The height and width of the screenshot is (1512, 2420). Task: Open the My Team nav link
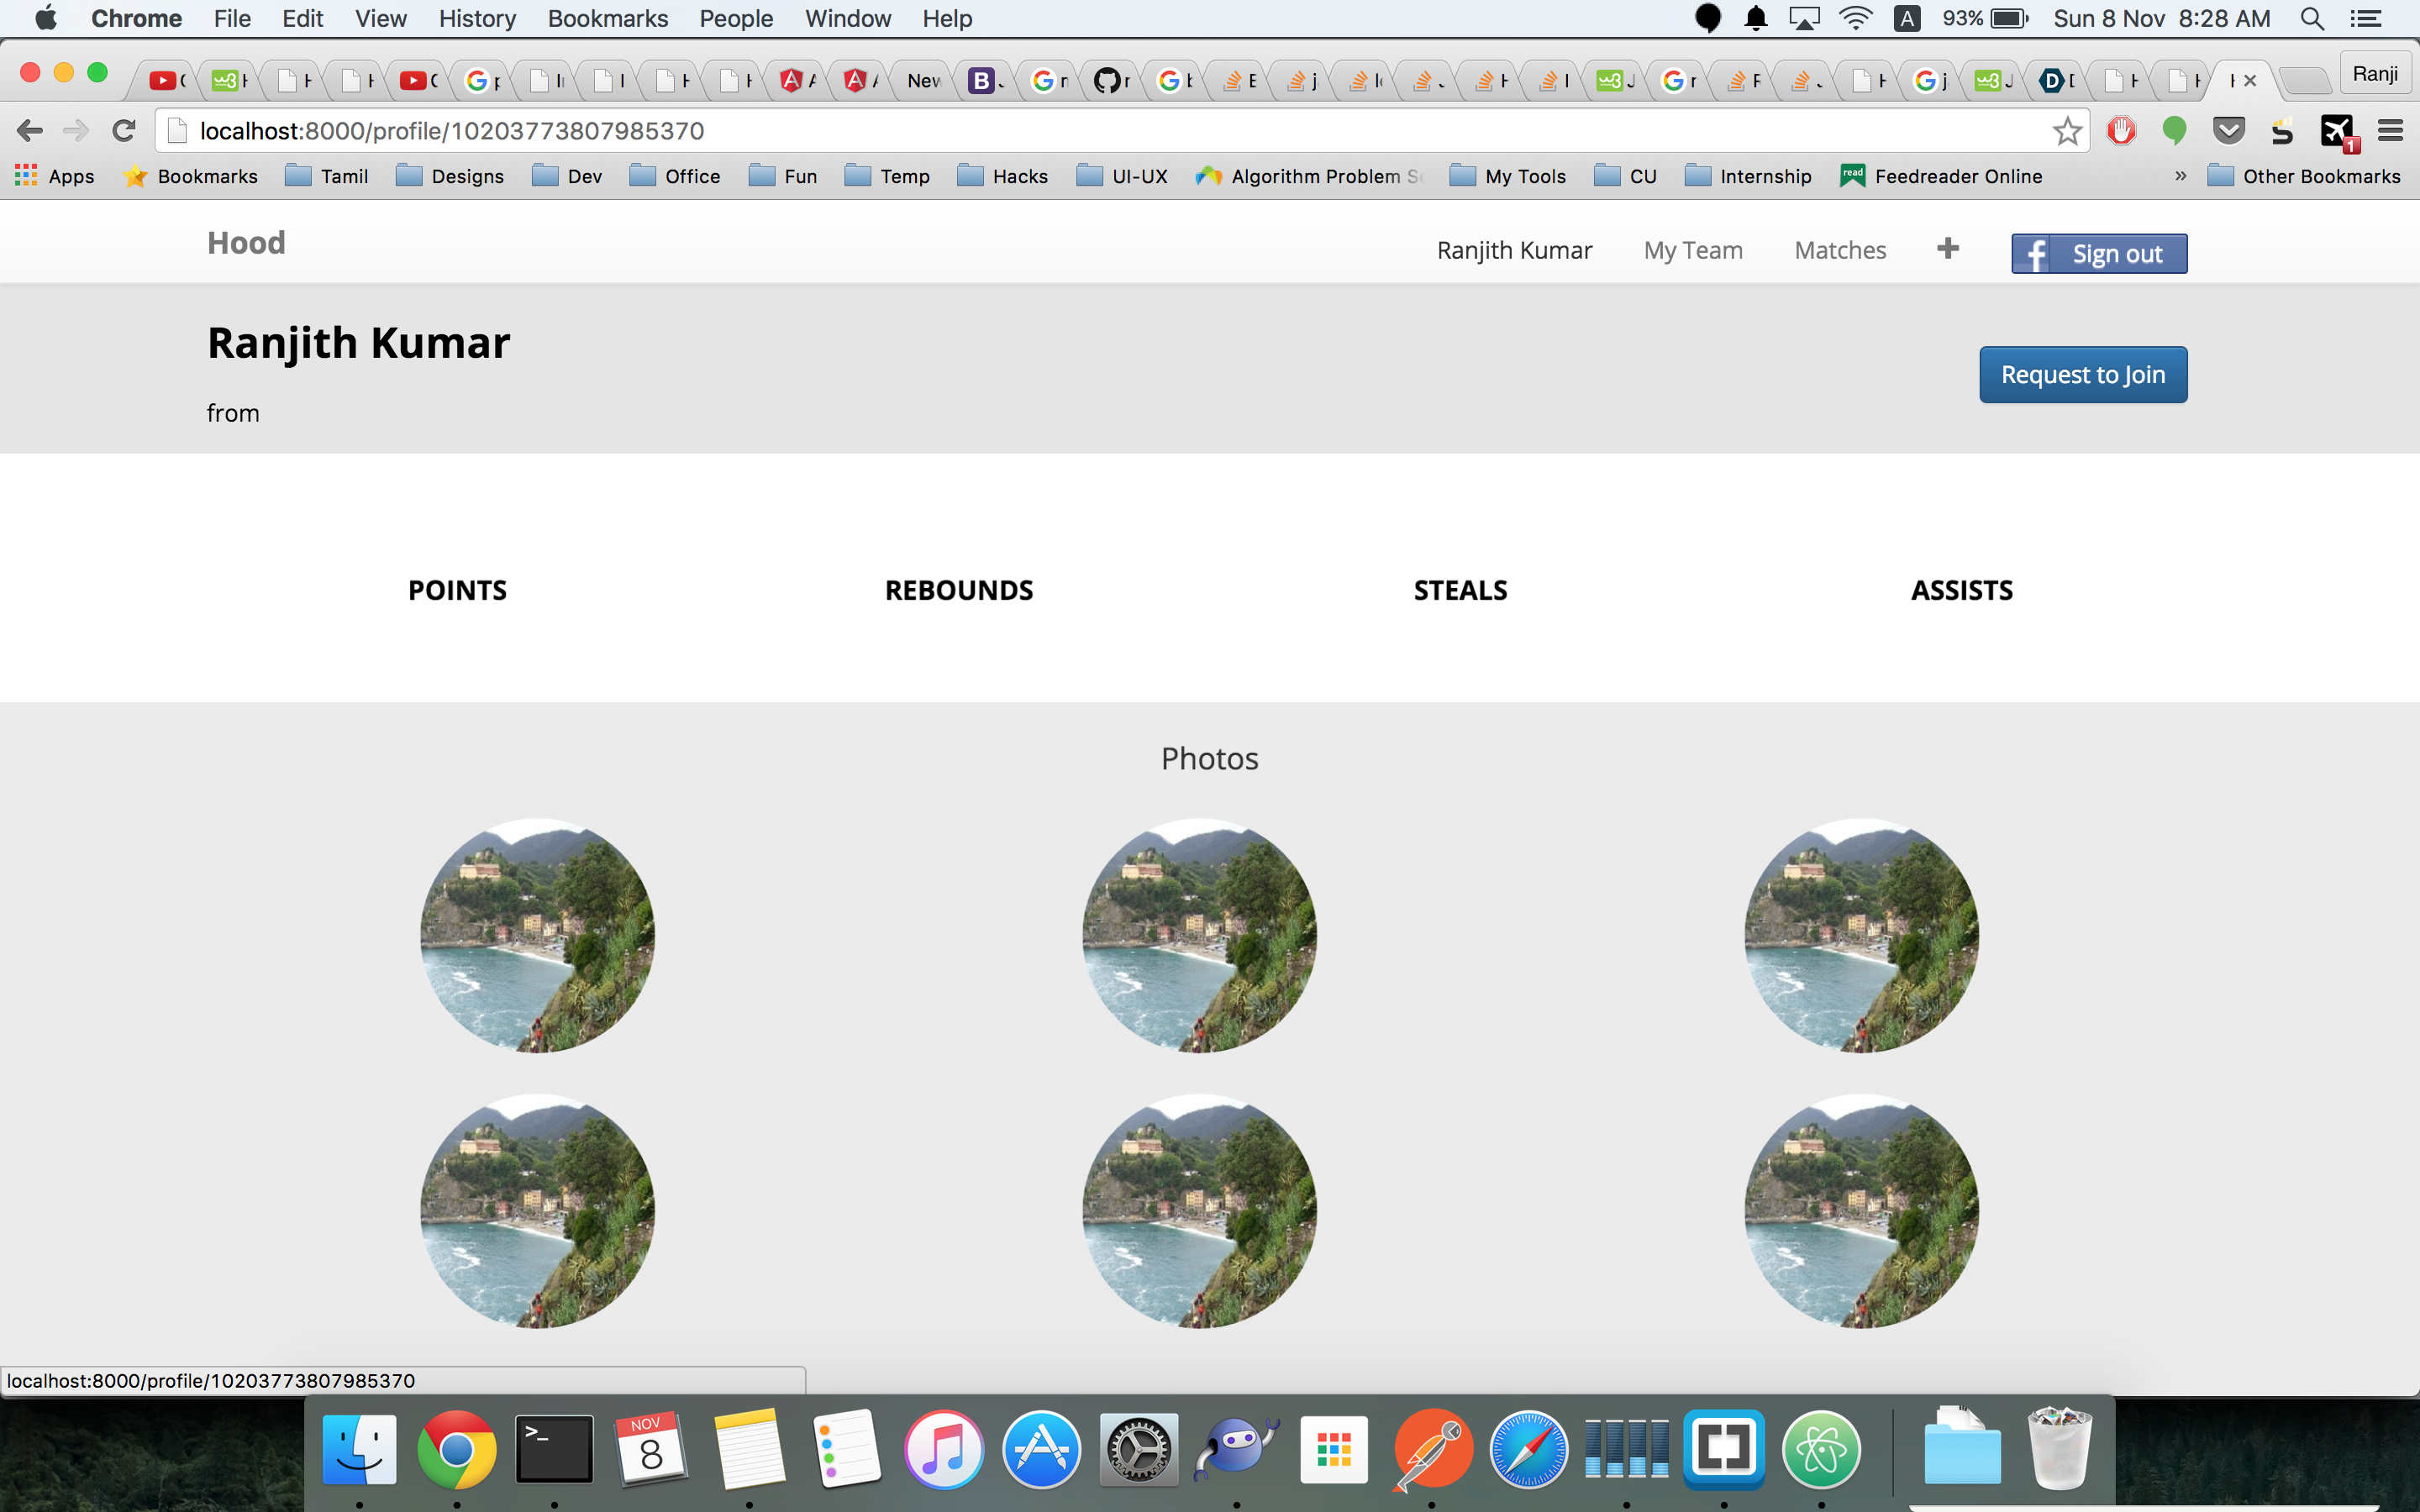[x=1693, y=250]
